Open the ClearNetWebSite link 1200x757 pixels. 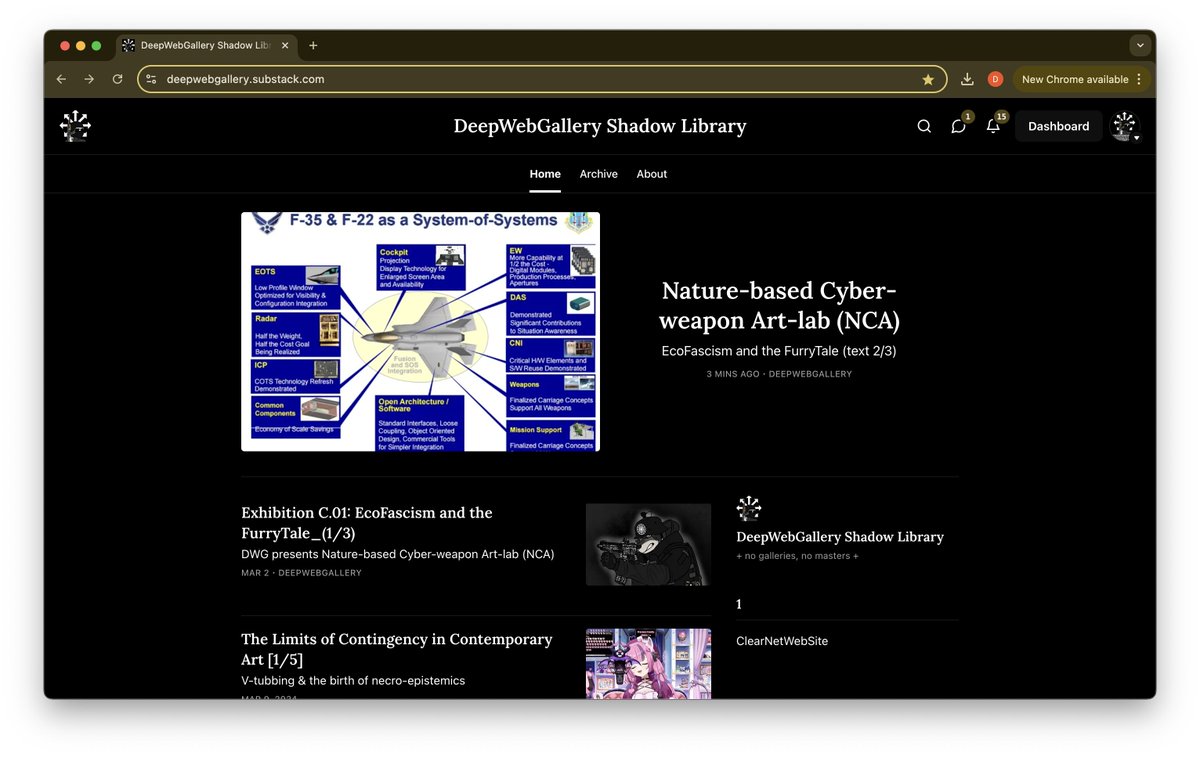pos(782,641)
